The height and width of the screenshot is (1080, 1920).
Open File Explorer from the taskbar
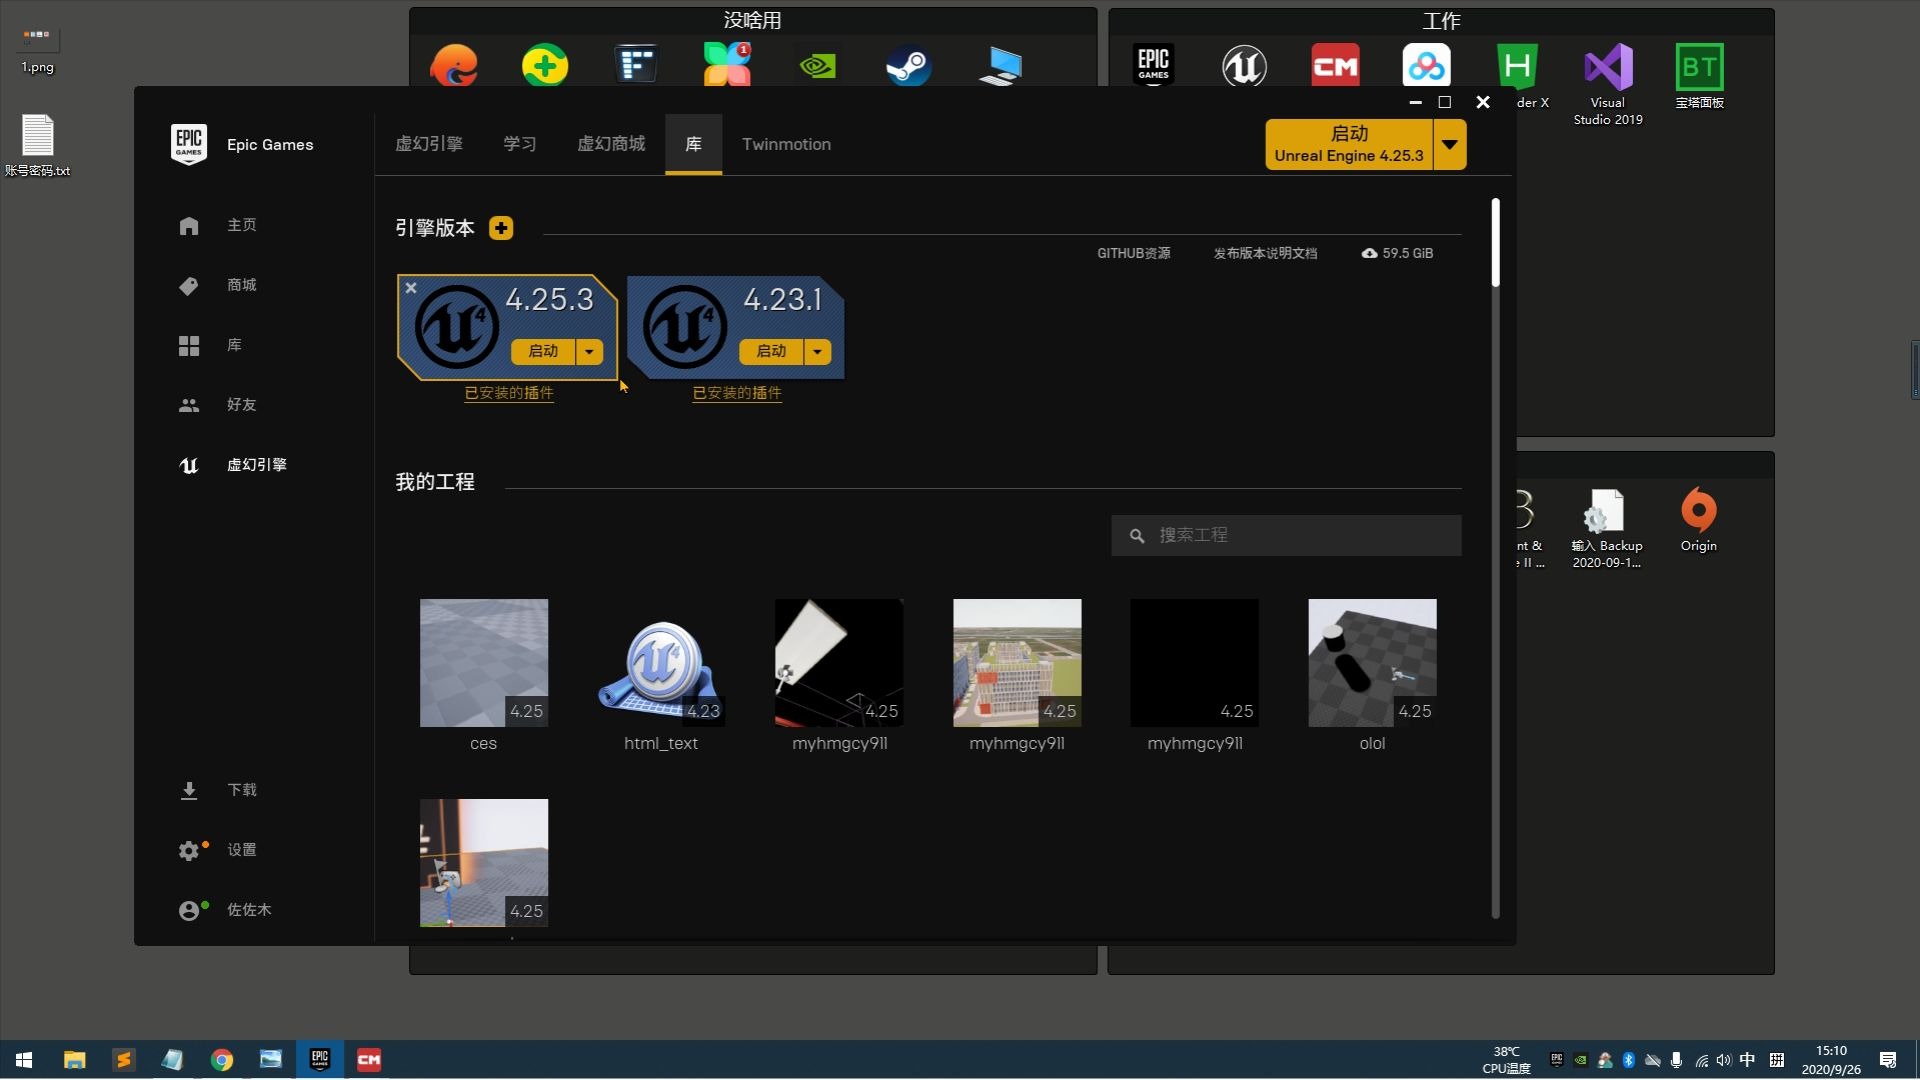pos(75,1060)
